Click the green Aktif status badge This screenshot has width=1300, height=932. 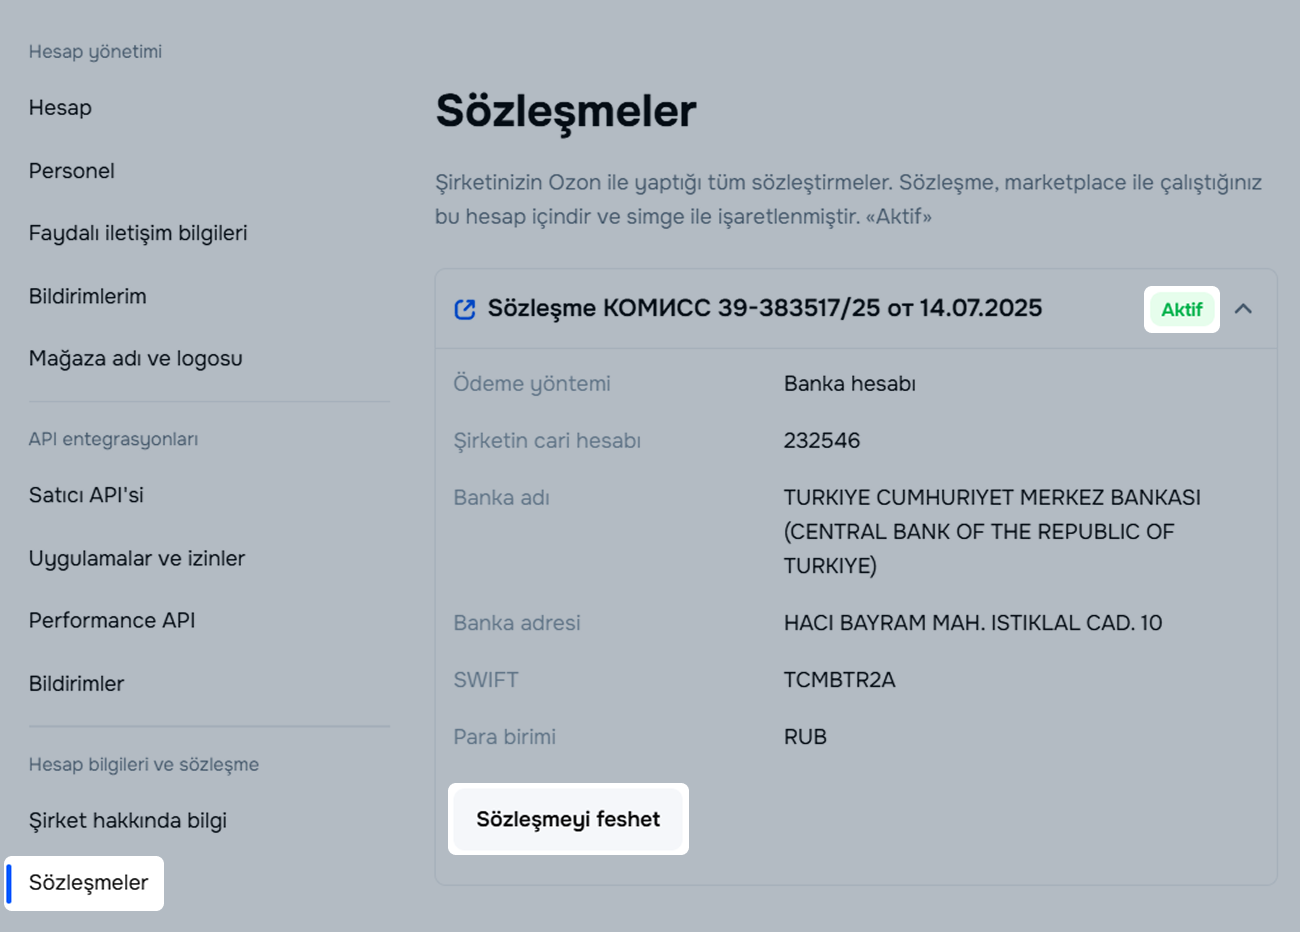pos(1181,310)
